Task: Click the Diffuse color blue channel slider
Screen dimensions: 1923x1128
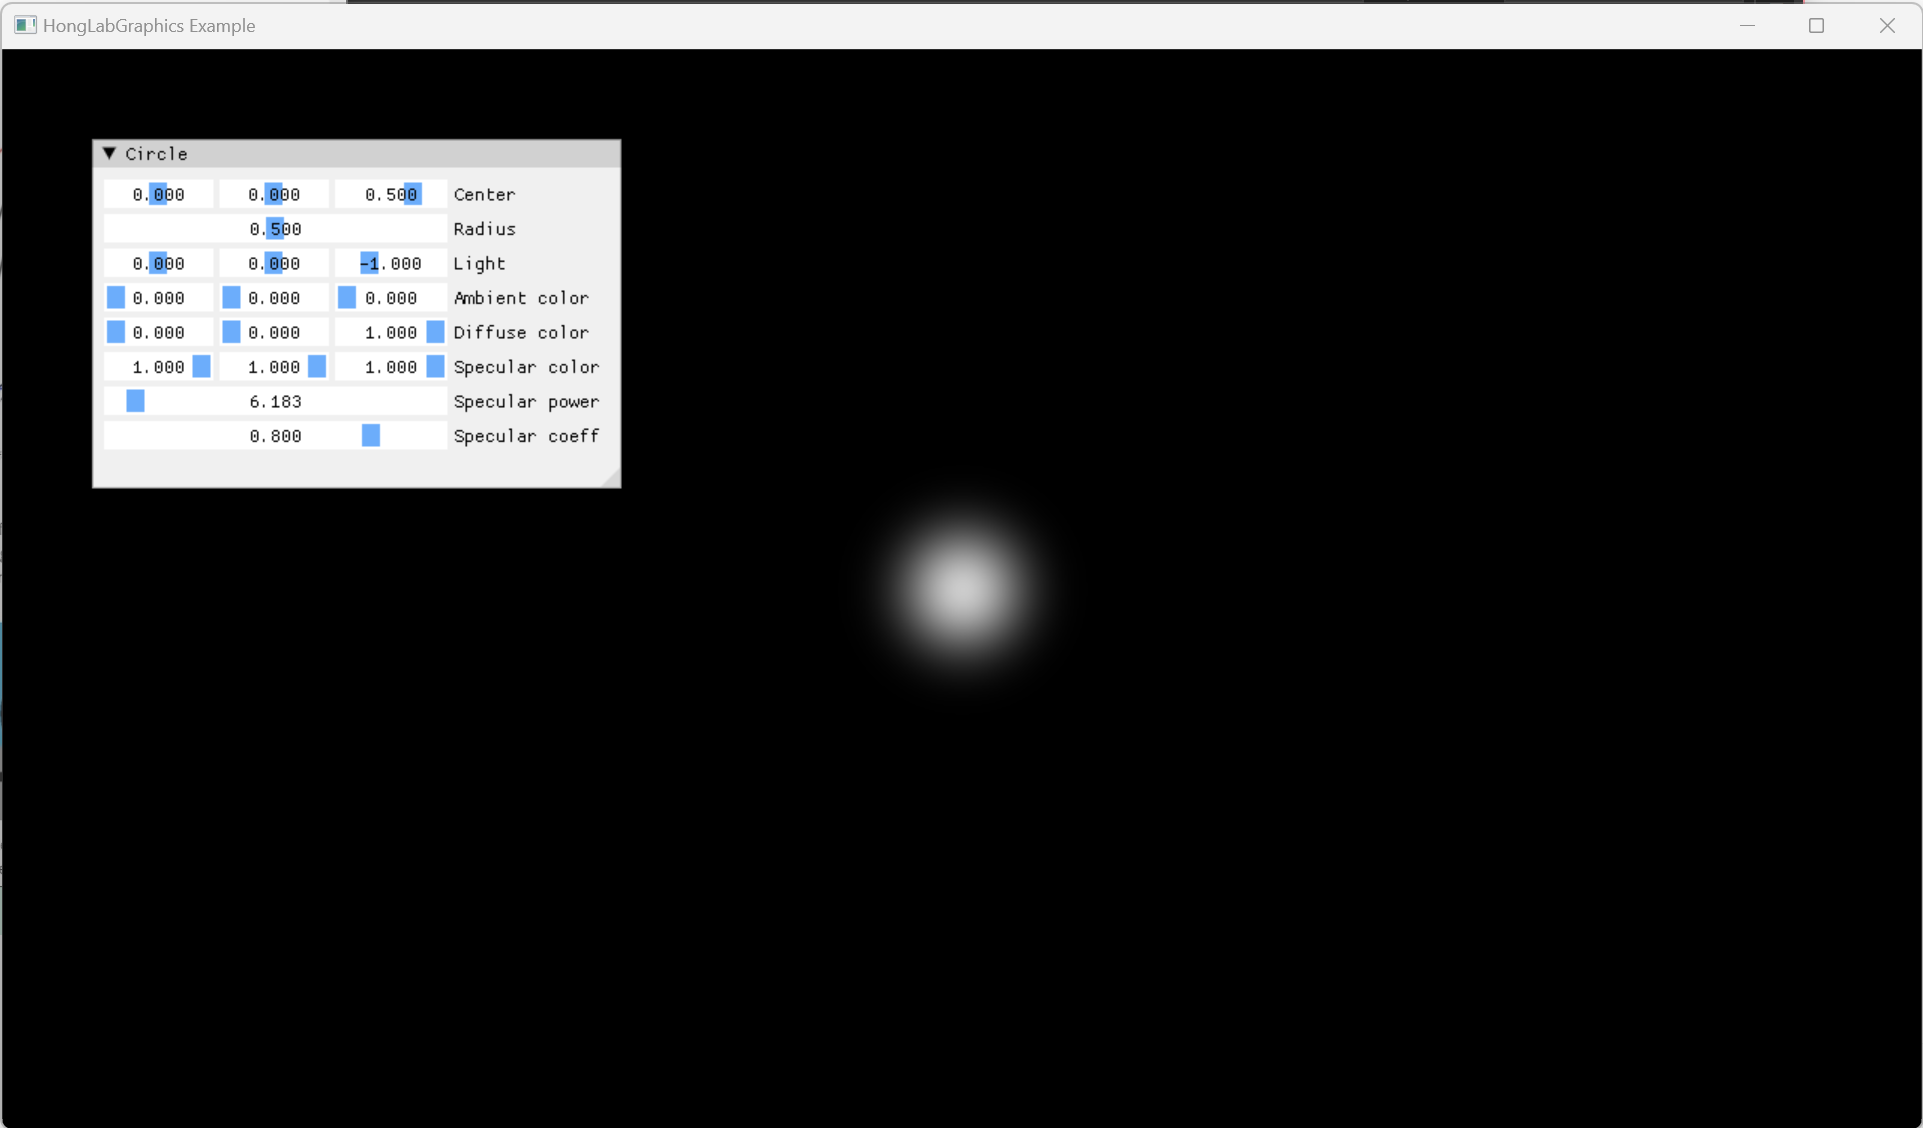Action: pyautogui.click(x=391, y=332)
